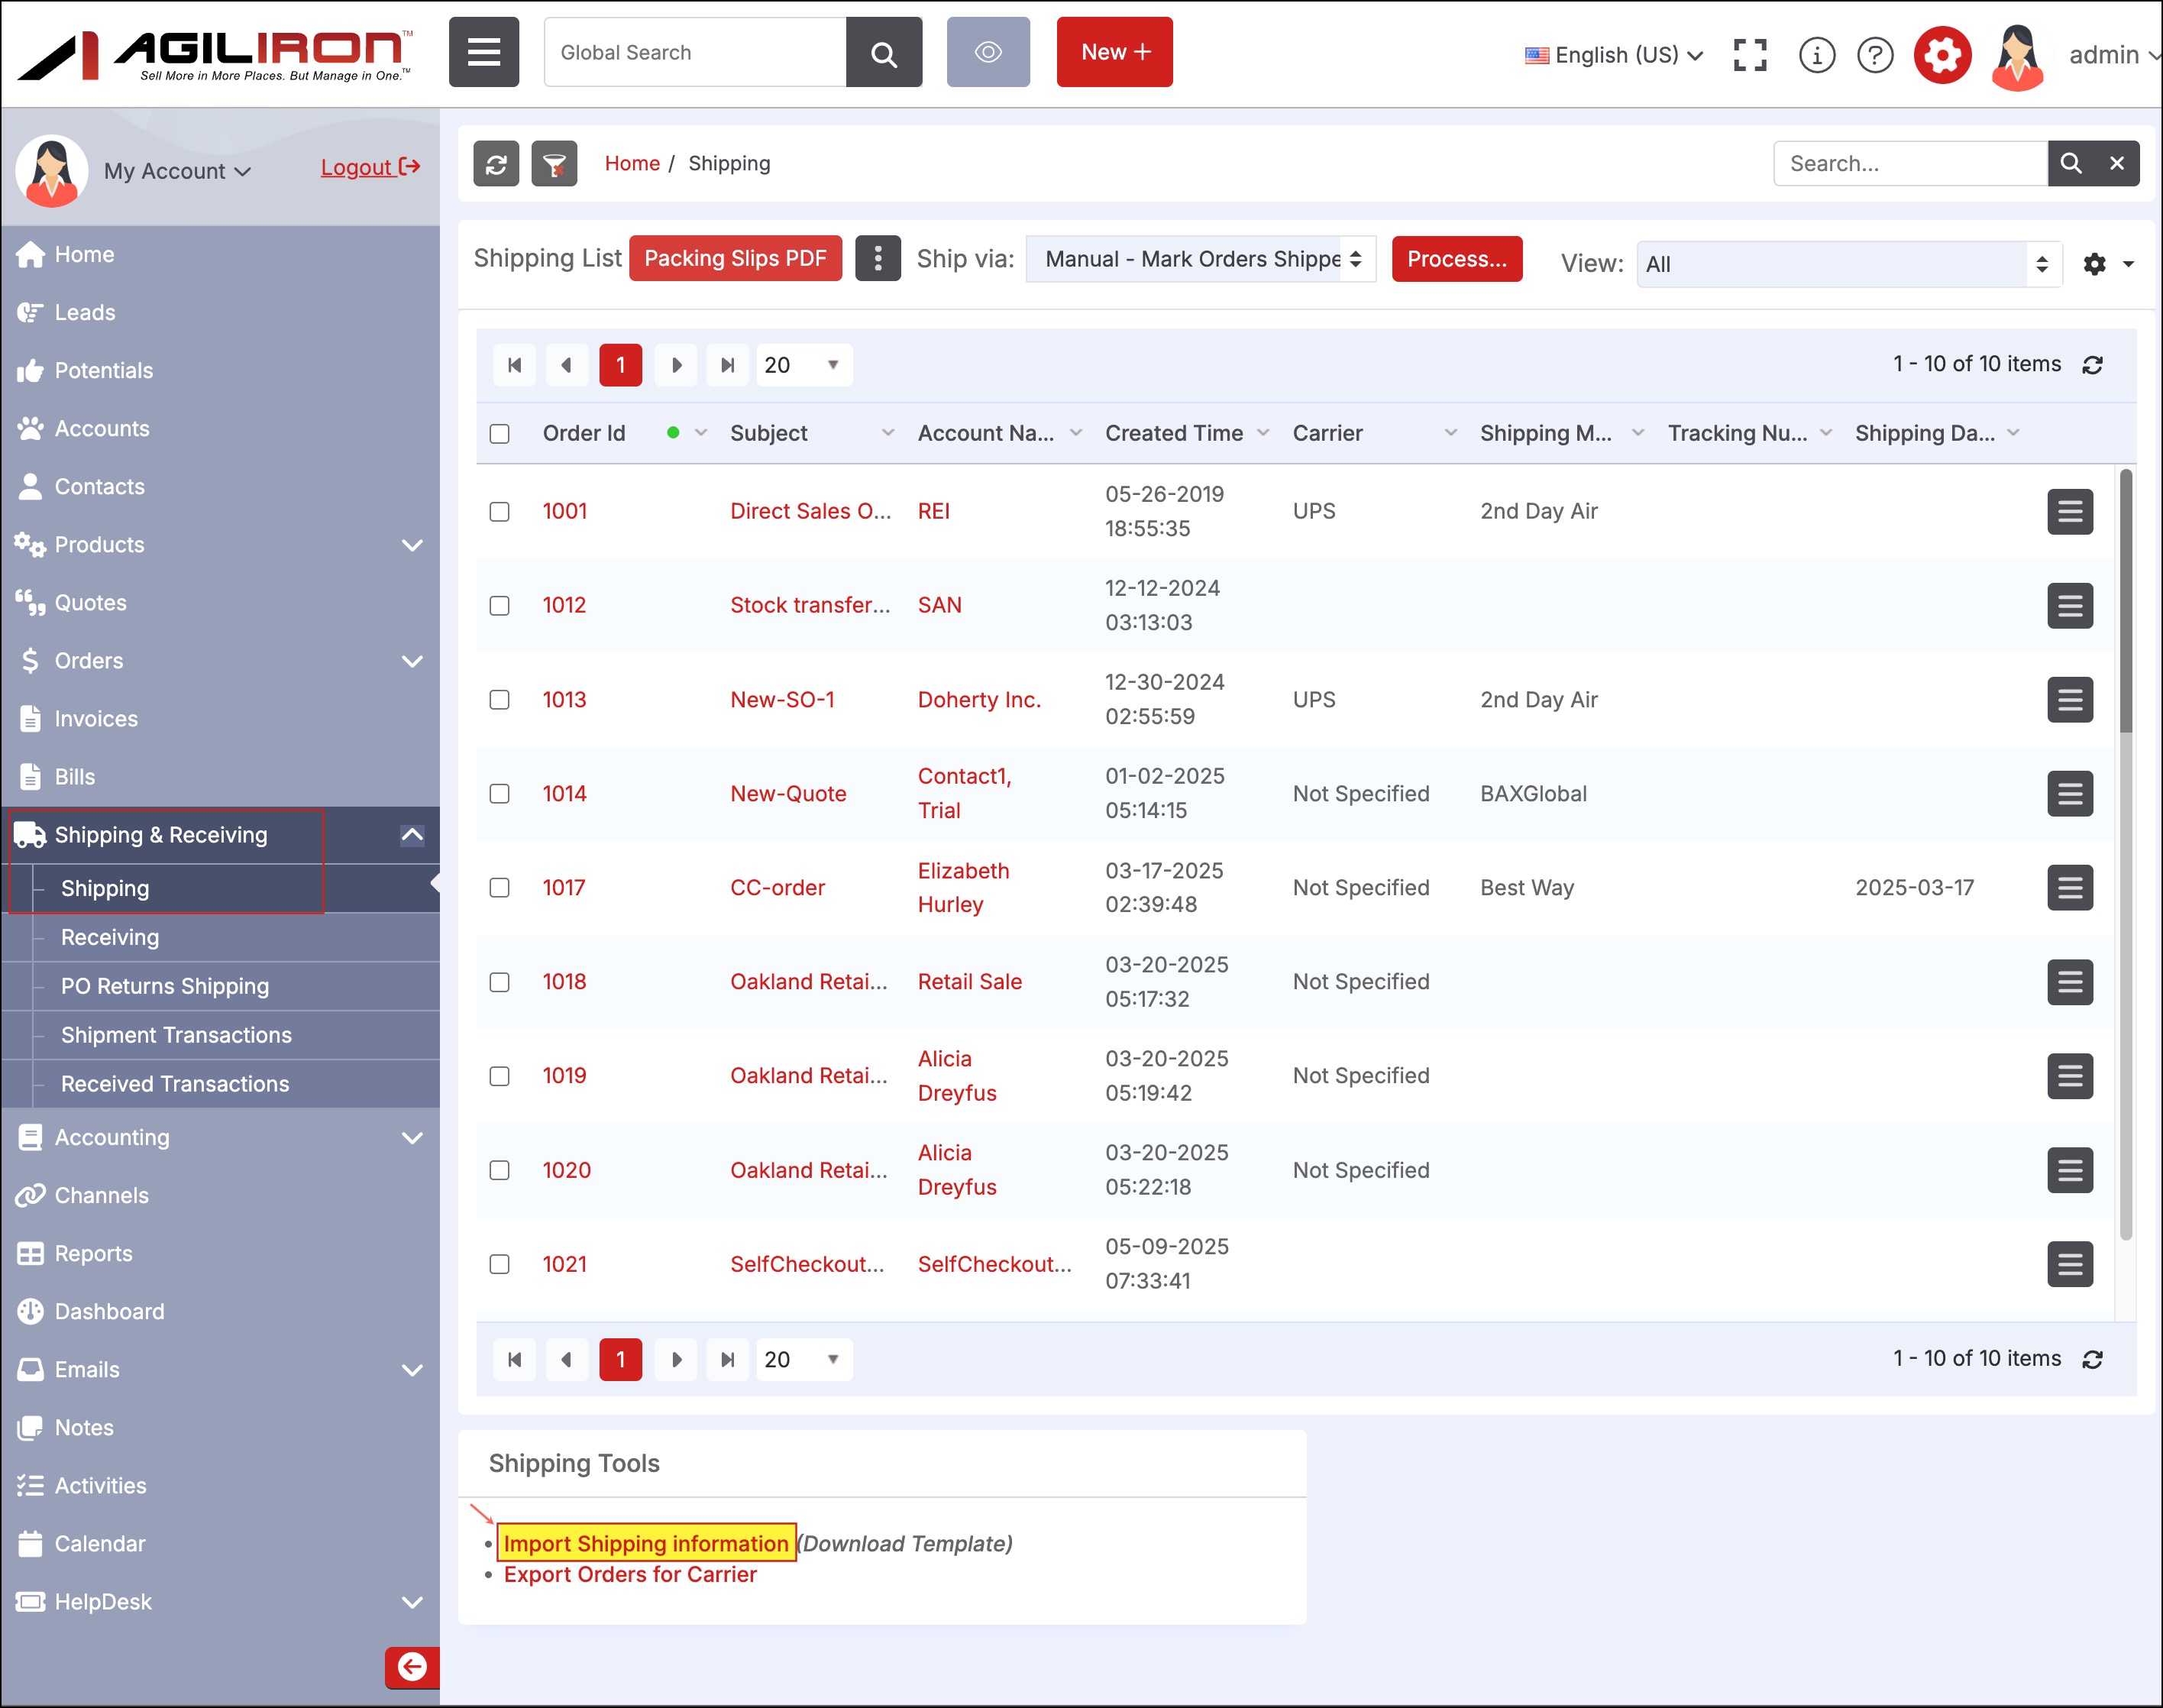The height and width of the screenshot is (1708, 2163).
Task: Click the Home breadcrumb link
Action: [632, 164]
